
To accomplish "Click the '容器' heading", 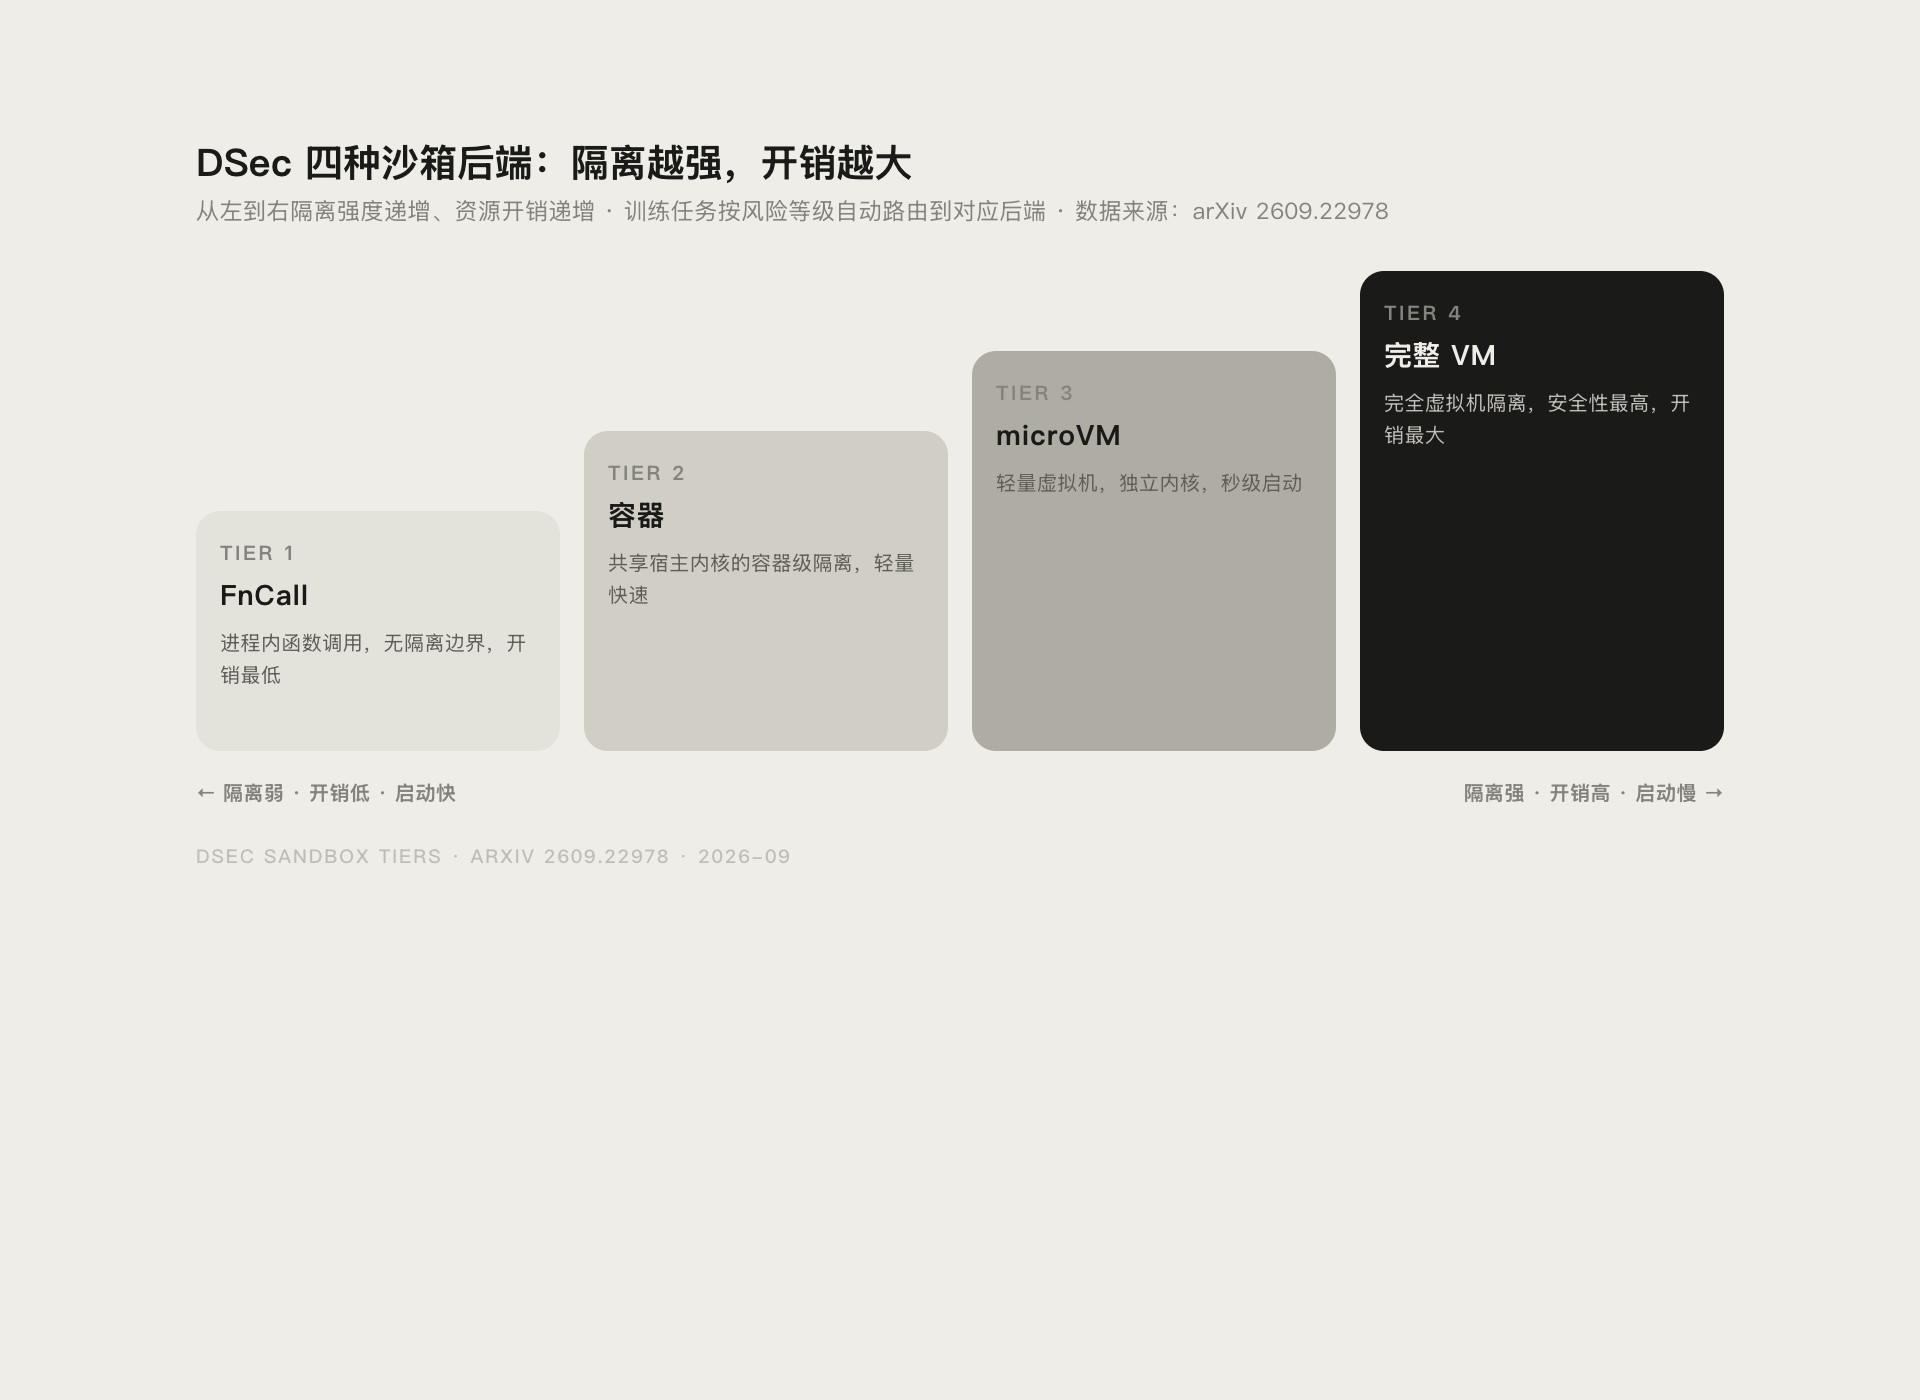I will point(636,515).
